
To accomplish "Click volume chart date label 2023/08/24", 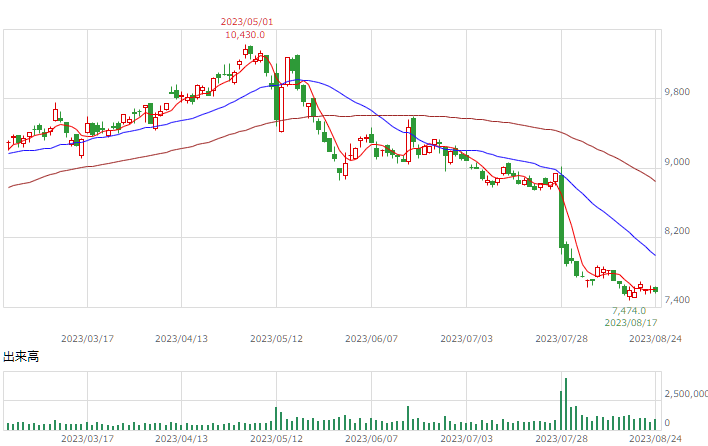I will point(656,439).
